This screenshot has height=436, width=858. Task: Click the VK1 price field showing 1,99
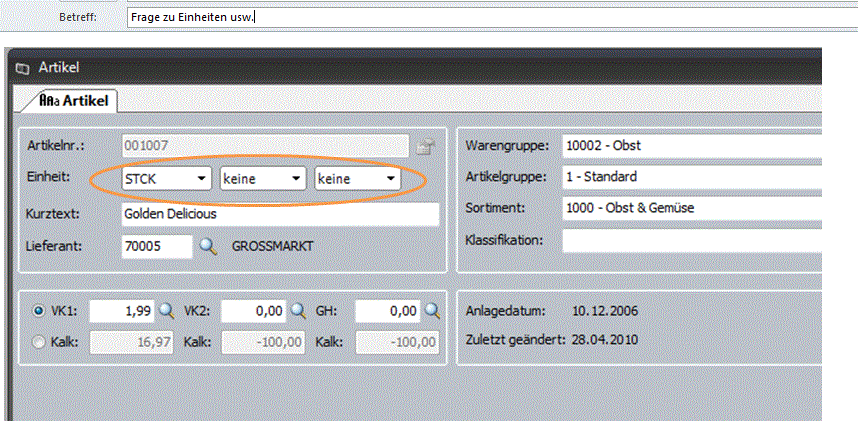click(x=122, y=311)
